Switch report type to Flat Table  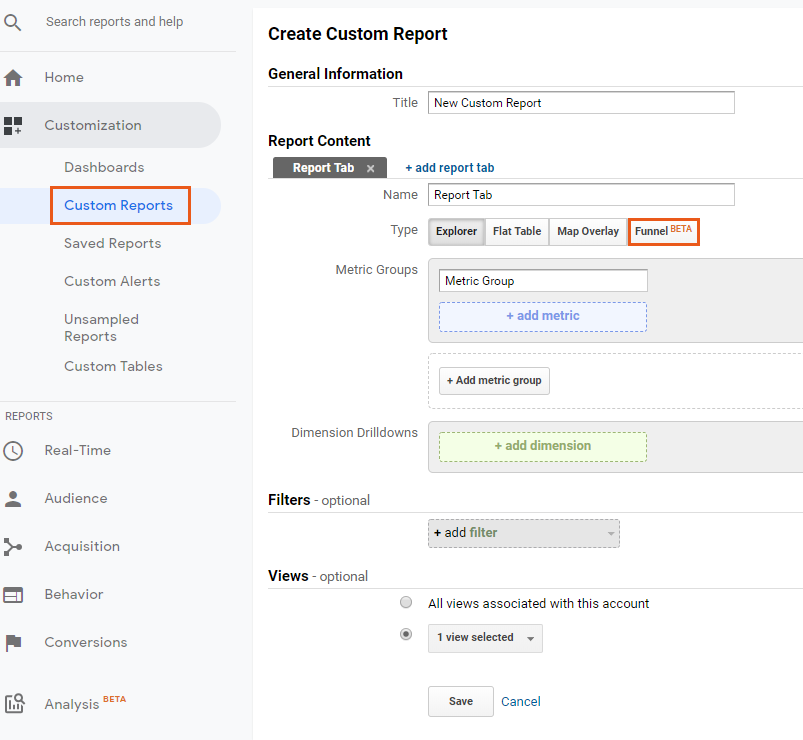(517, 231)
